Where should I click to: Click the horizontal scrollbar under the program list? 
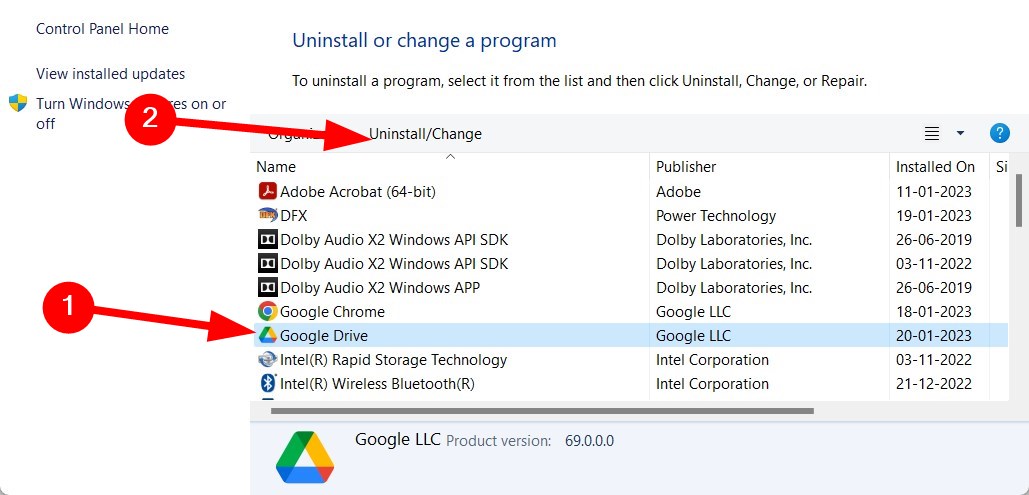[542, 411]
